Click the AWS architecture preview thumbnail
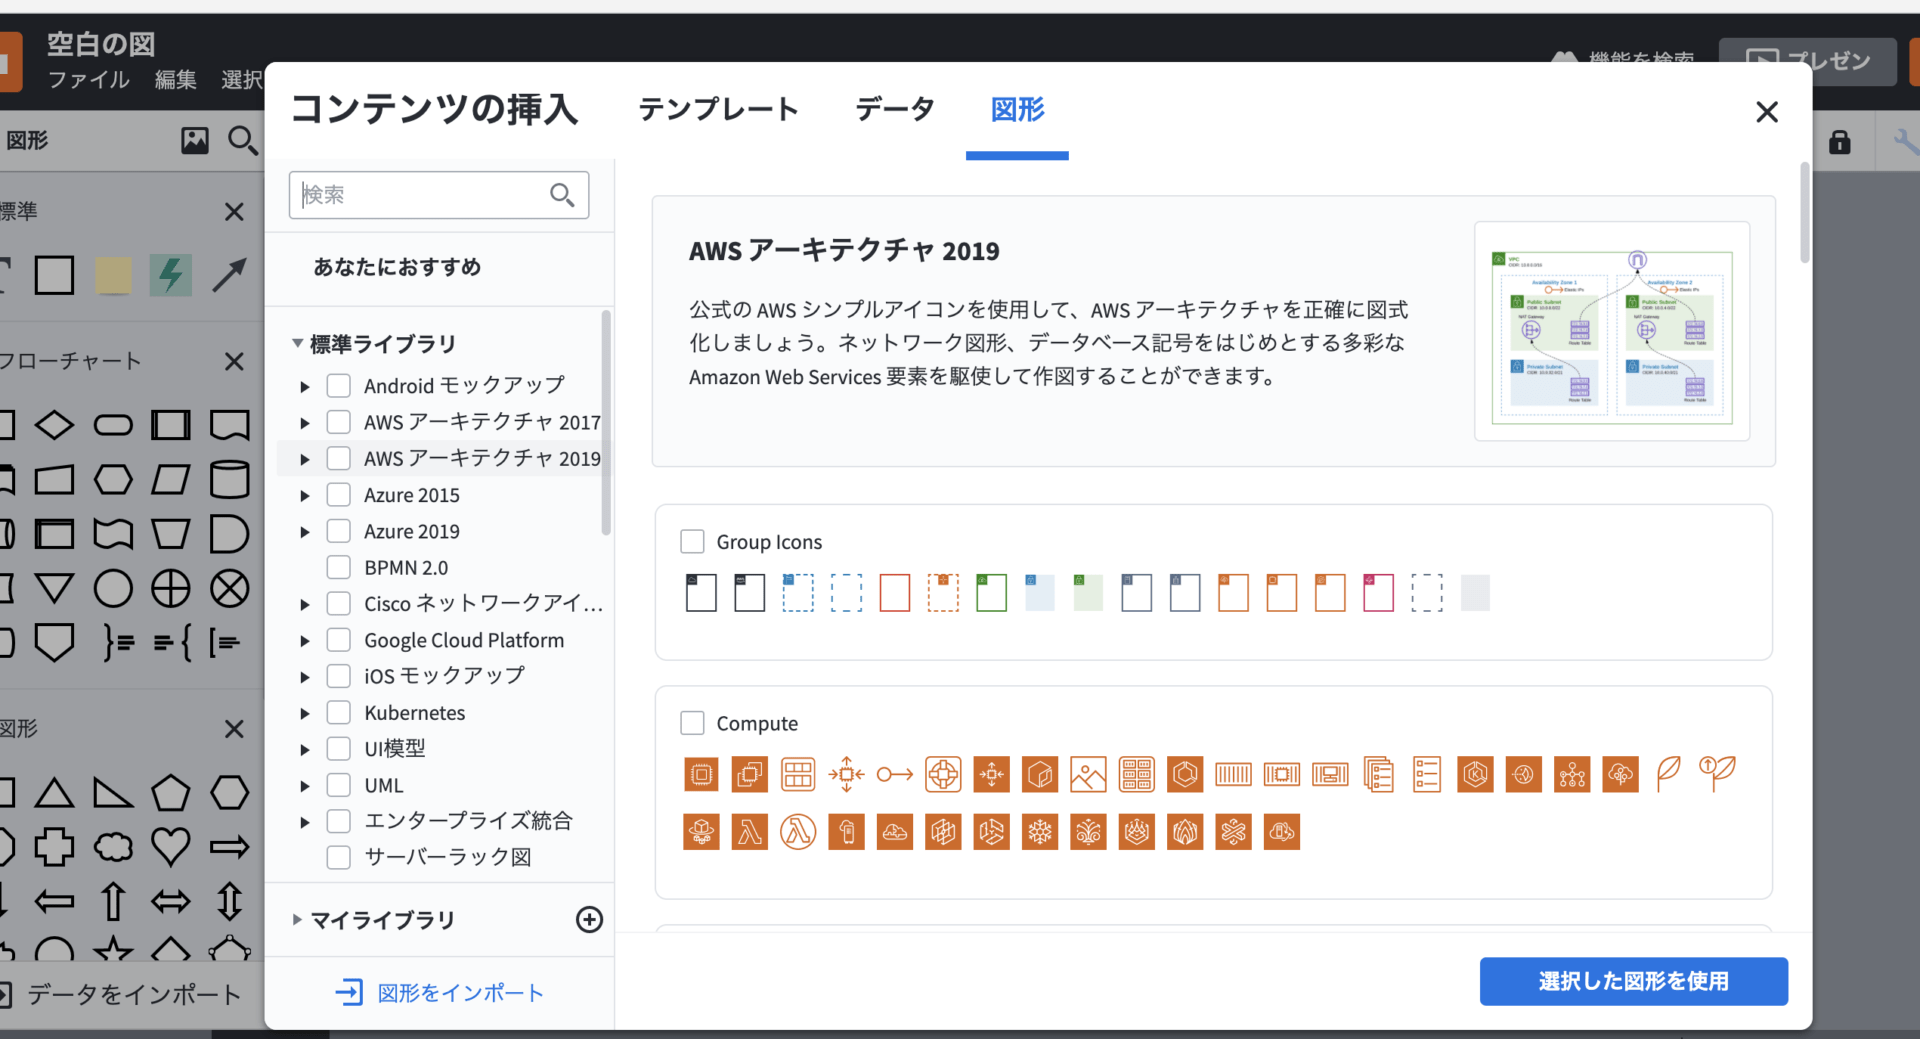 [1612, 331]
